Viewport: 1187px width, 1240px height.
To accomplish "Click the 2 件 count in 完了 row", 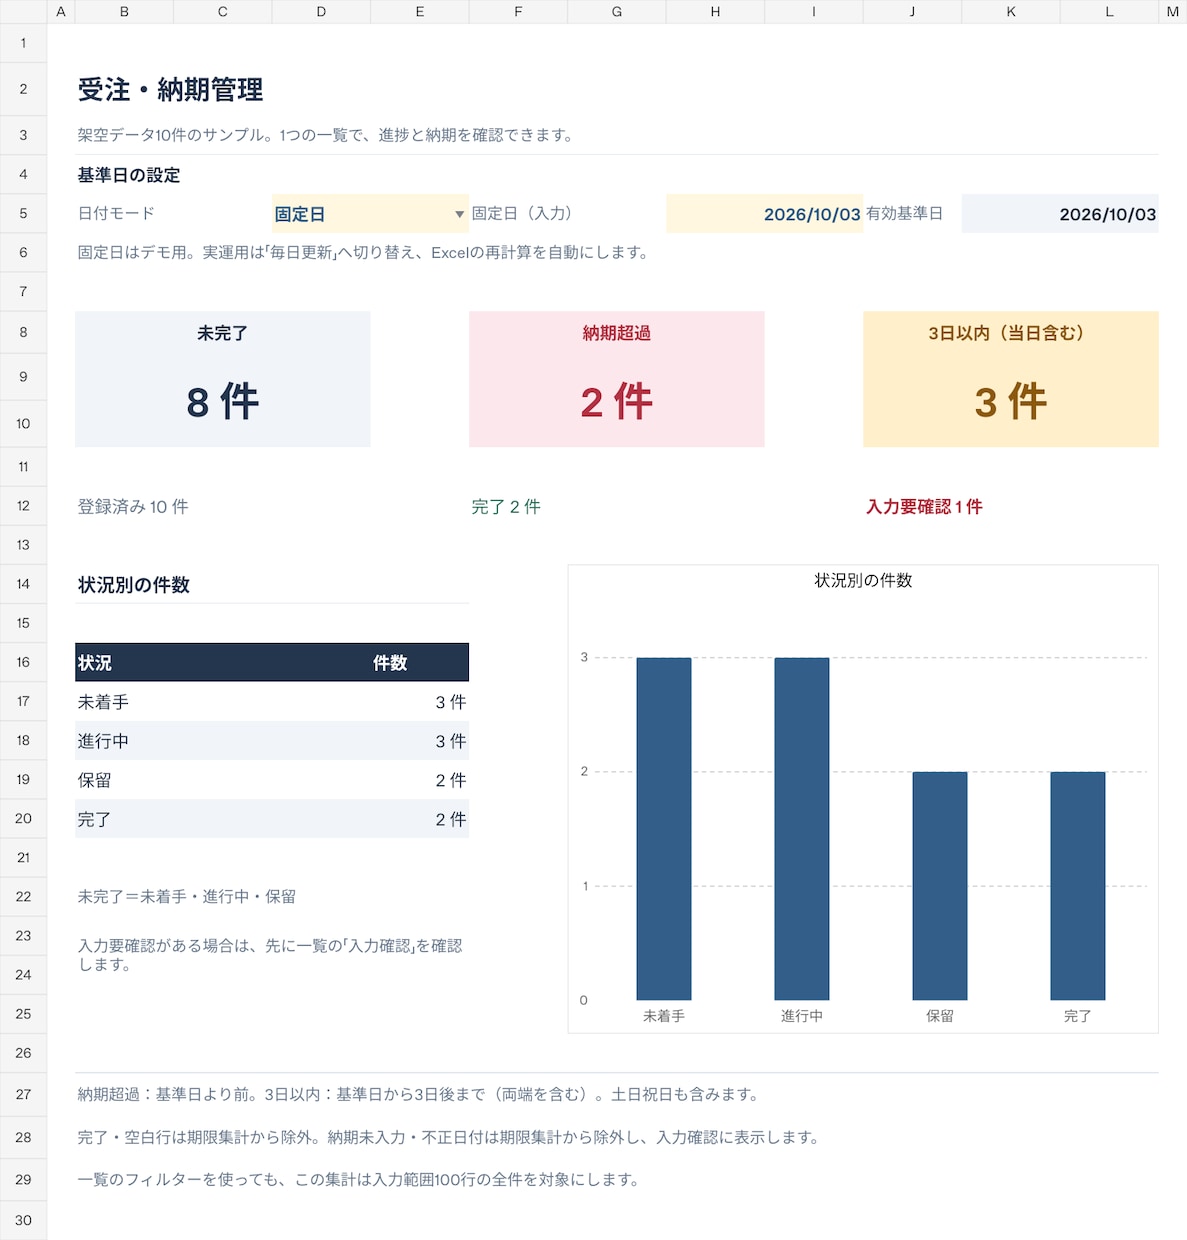I will pyautogui.click(x=451, y=819).
